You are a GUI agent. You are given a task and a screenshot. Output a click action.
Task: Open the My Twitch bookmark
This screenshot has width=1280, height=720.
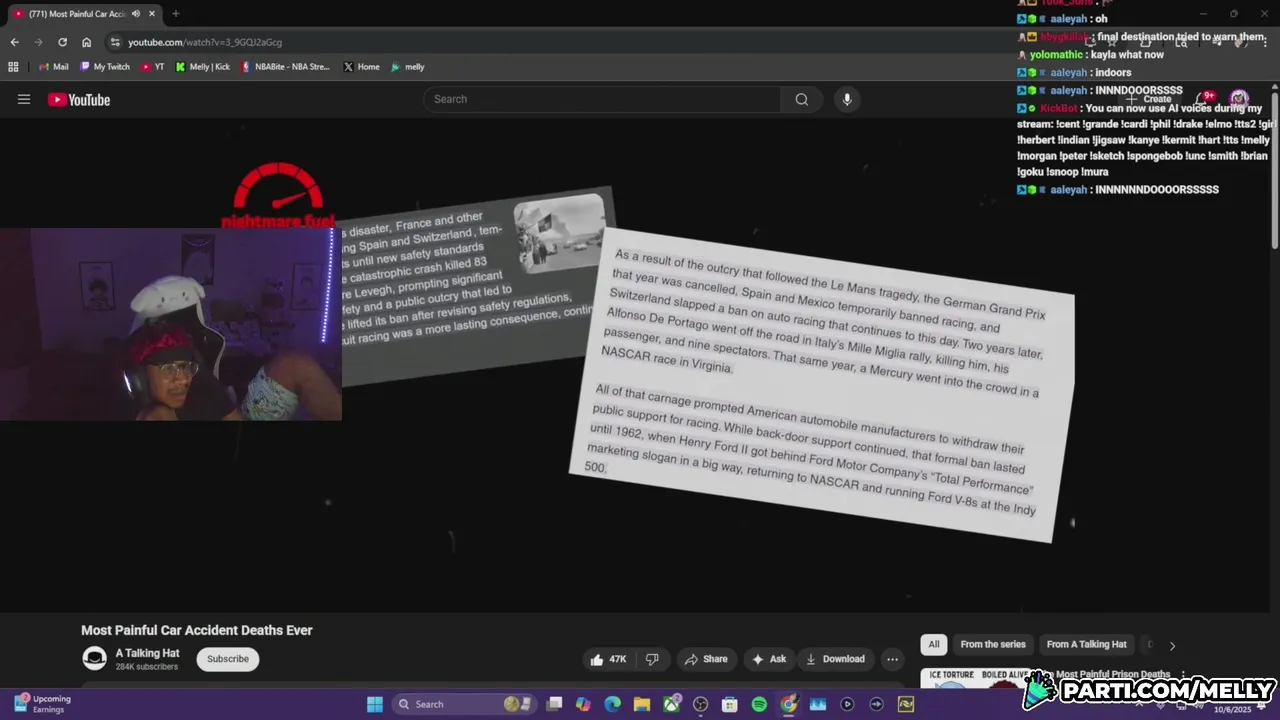[x=105, y=67]
